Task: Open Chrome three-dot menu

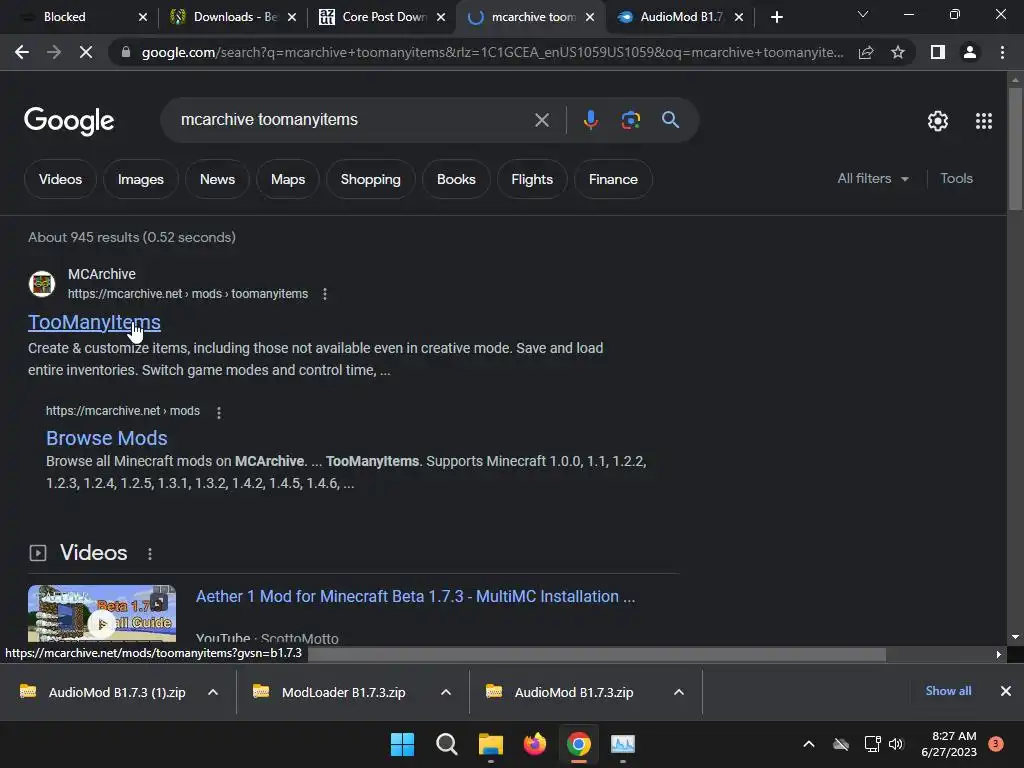Action: 1002,52
